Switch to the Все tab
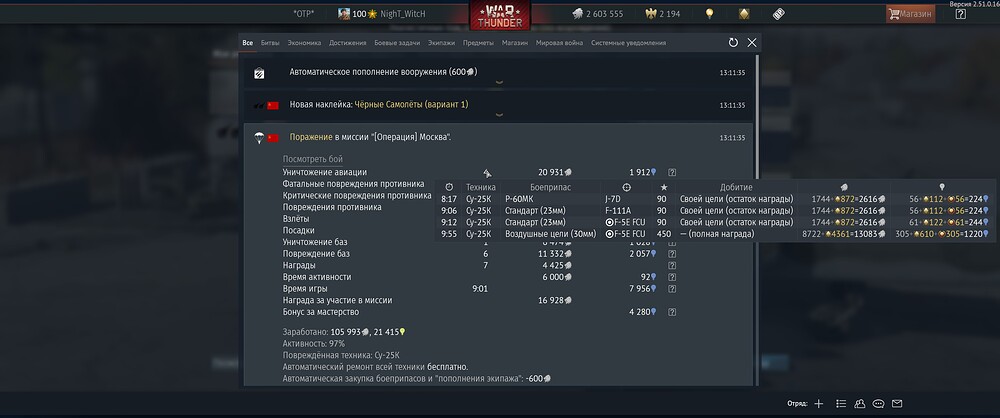The height and width of the screenshot is (418, 1000). point(247,43)
